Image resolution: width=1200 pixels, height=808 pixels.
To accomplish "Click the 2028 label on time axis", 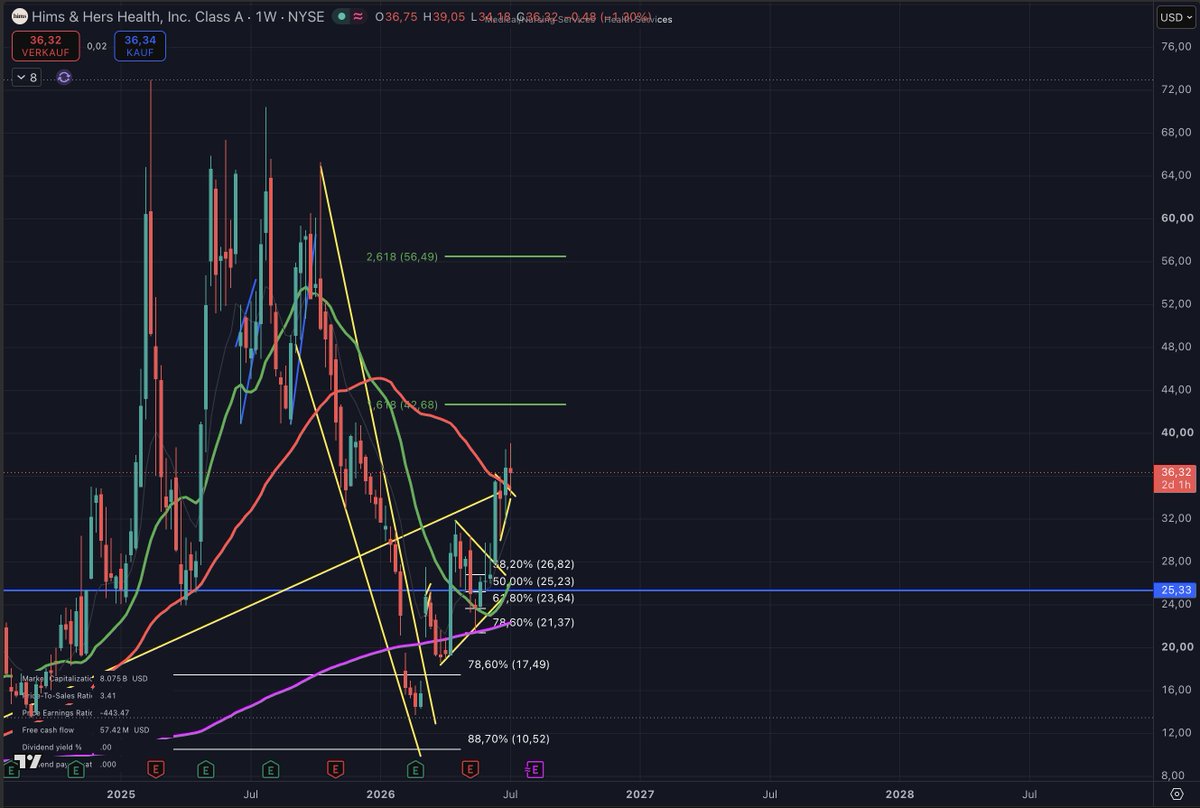I will click(x=900, y=794).
